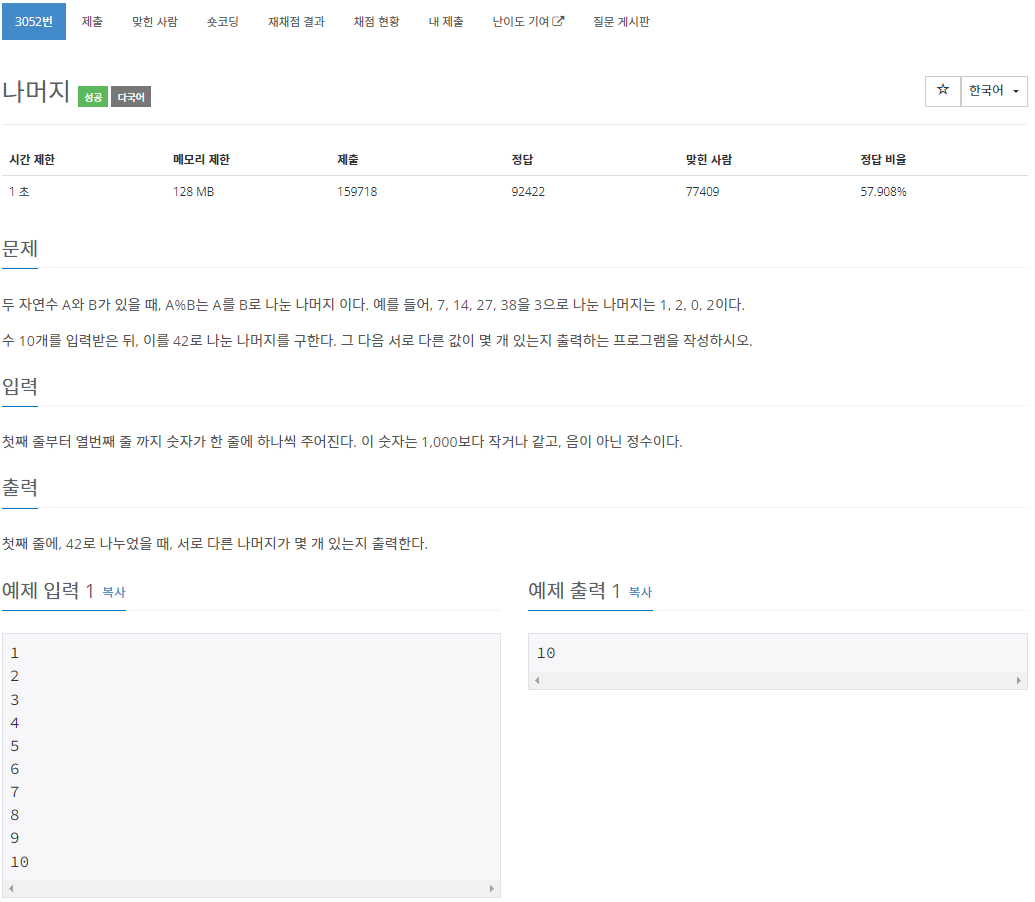
Task: Switch to the 숏코딩 tab
Action: (222, 21)
